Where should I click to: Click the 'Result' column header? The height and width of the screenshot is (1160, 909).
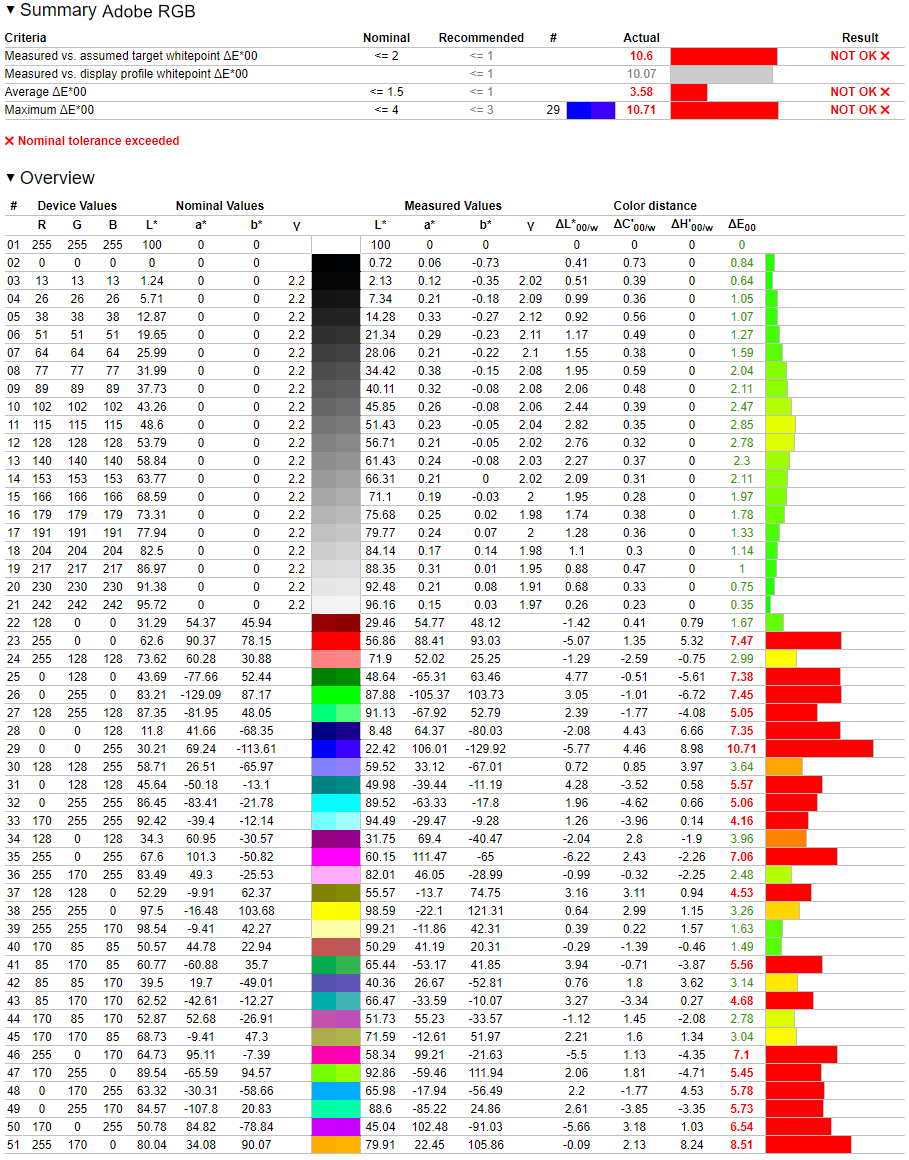click(x=860, y=38)
